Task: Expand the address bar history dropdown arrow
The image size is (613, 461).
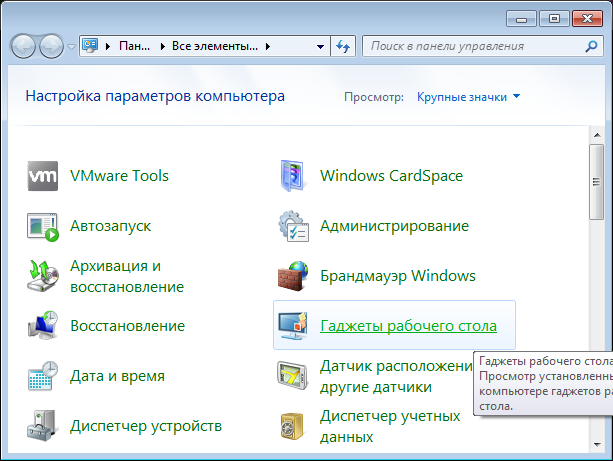Action: pyautogui.click(x=320, y=47)
